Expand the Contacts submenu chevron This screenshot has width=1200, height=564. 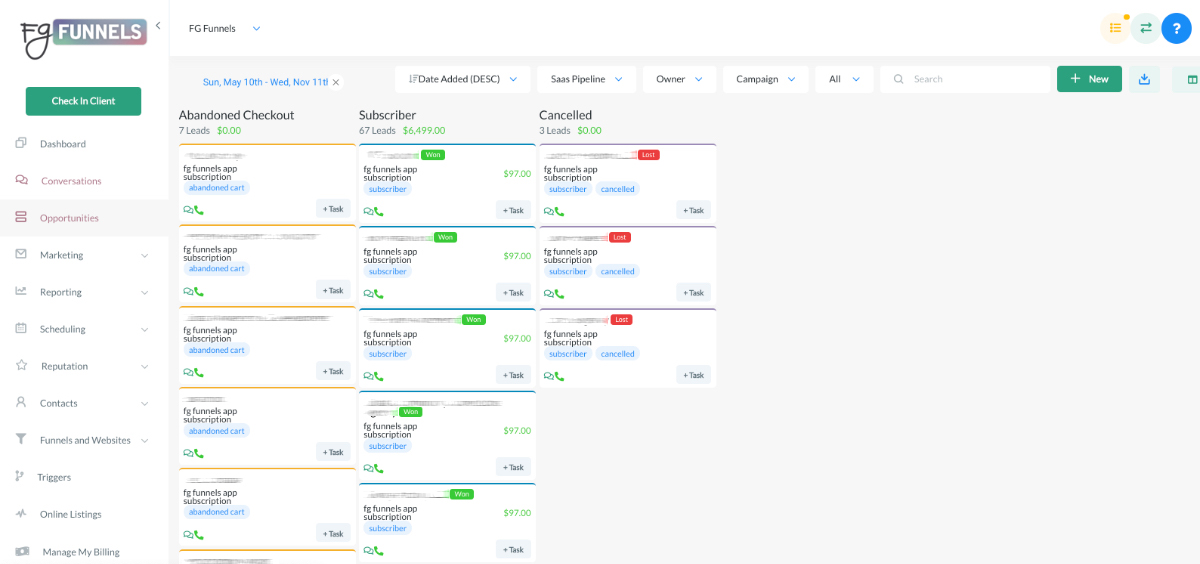coord(145,403)
